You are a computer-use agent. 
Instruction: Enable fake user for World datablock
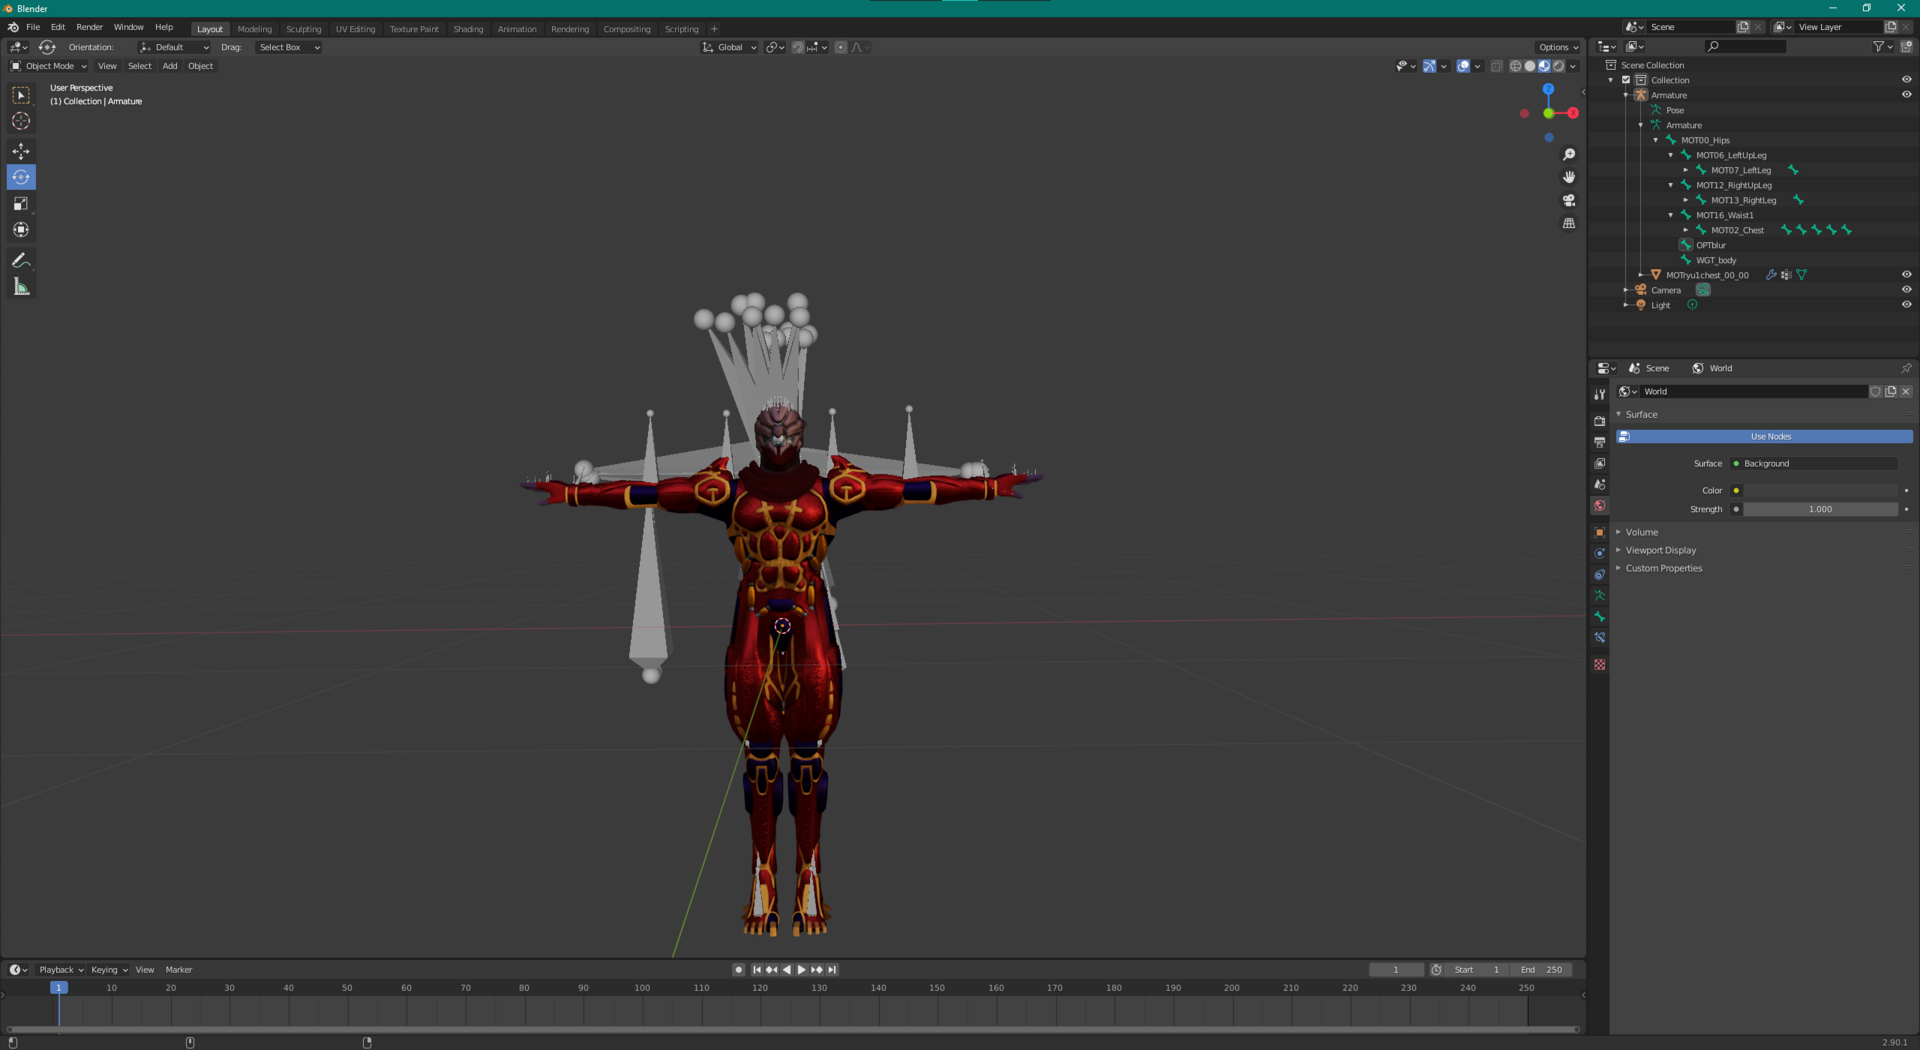click(x=1876, y=392)
